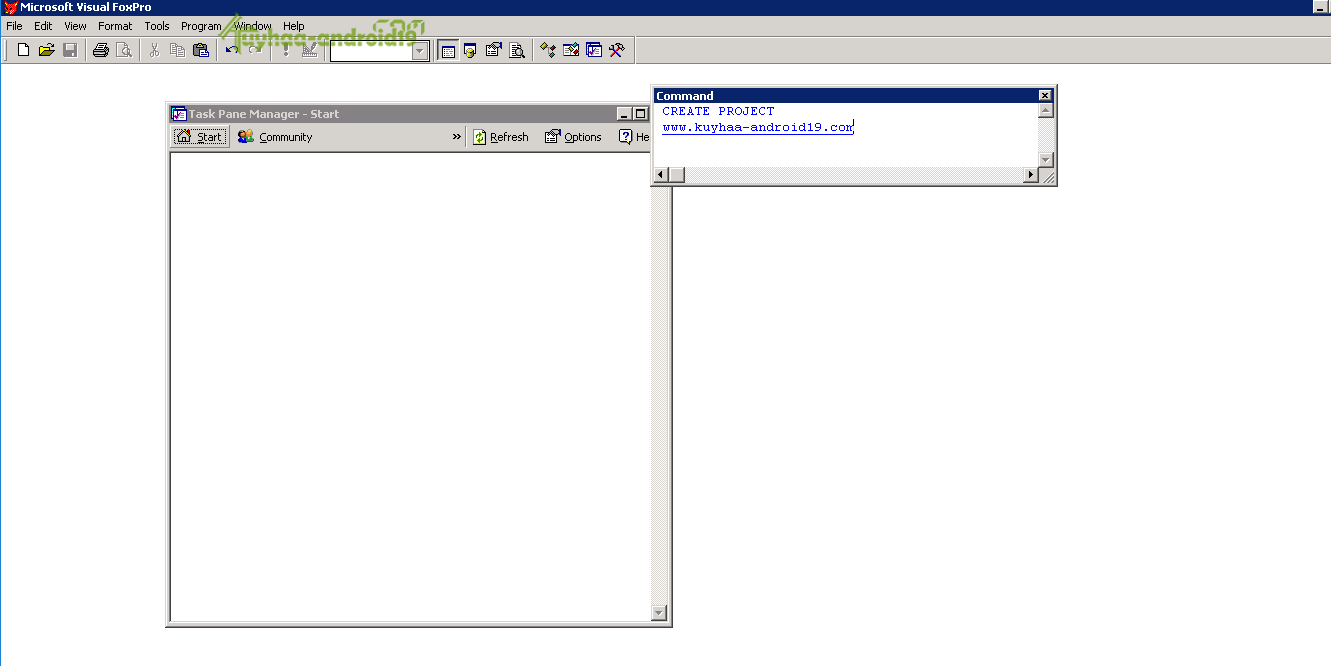Viewport: 1331px width, 666px height.
Task: Click the Command window horizontal scrollbar thumb
Action: click(677, 175)
